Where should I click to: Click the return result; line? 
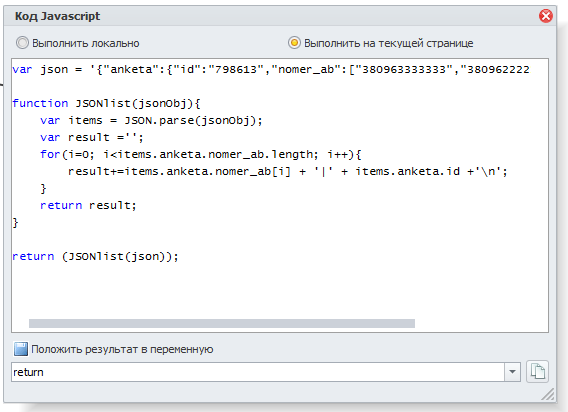coord(88,205)
